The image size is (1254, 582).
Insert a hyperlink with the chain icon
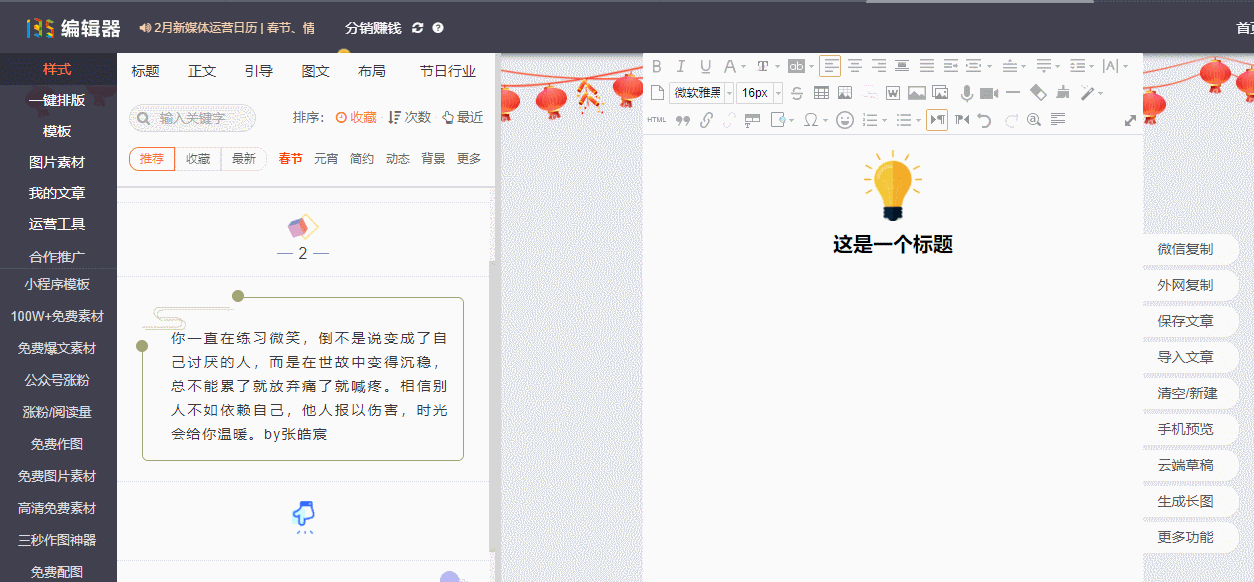point(706,120)
